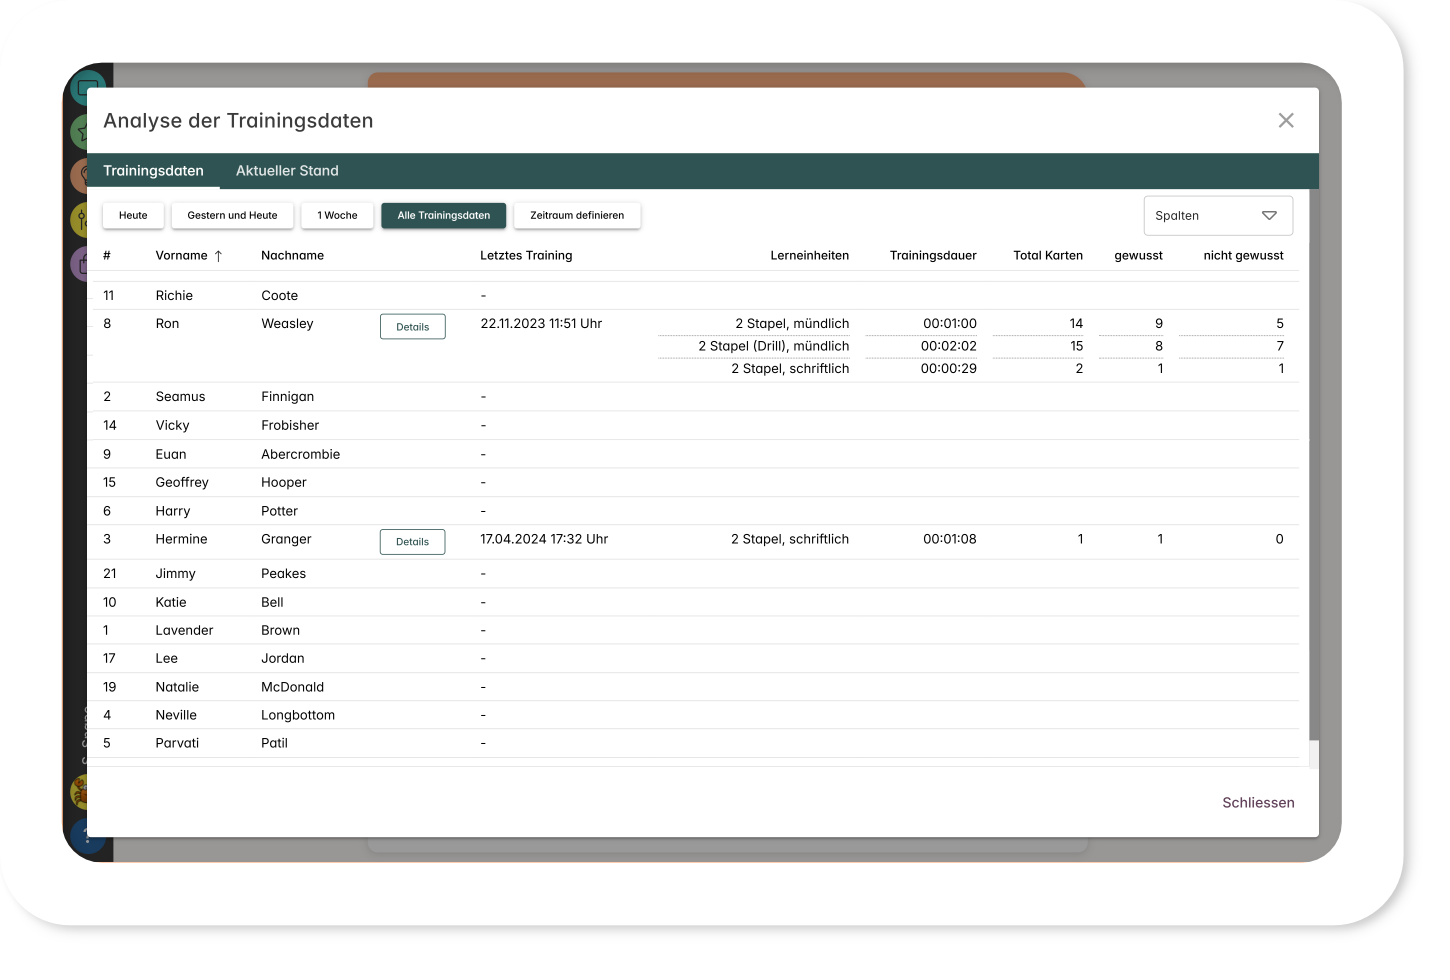Image resolution: width=1450 pixels, height=980 pixels.
Task: Close the Analyse der Trainingsdaten dialog with X
Action: coord(1286,121)
